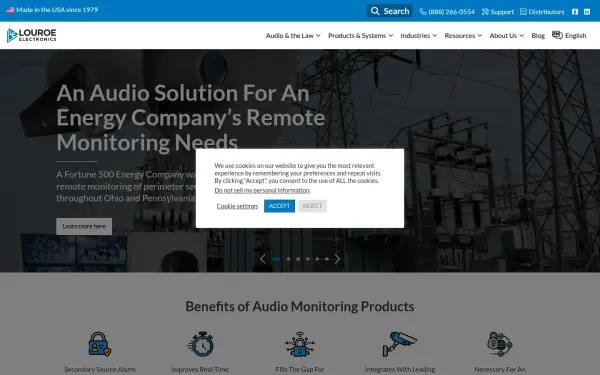Click the hero slide headline text

(x=191, y=118)
